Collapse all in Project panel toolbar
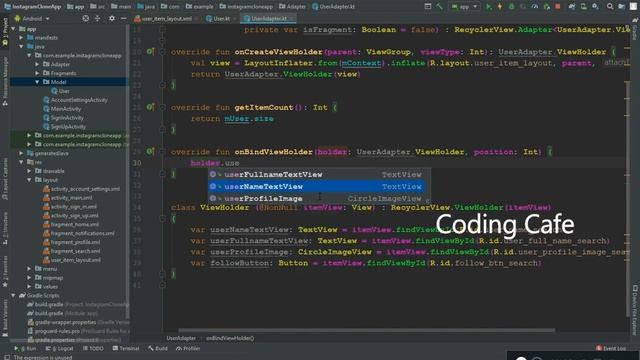The image size is (640, 360). 98,18
